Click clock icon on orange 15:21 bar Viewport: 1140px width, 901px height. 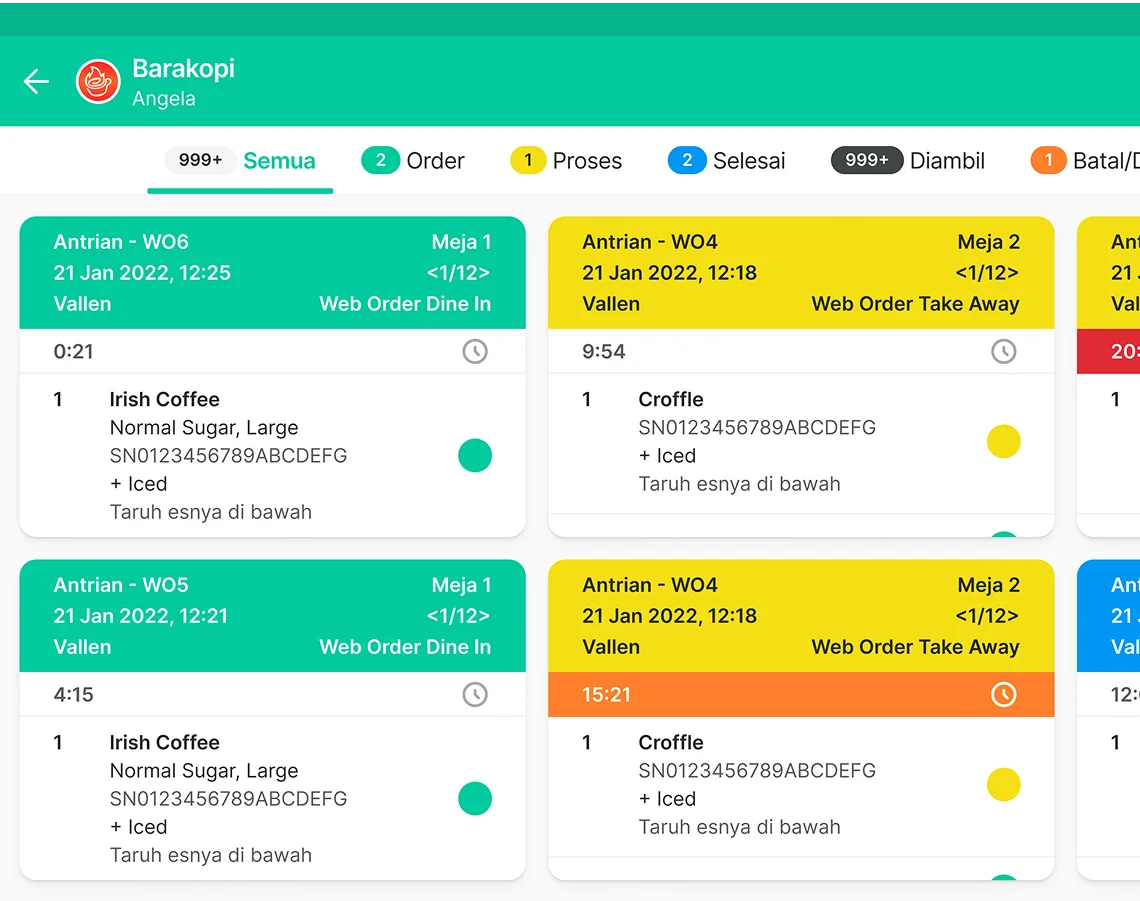[x=1003, y=694]
